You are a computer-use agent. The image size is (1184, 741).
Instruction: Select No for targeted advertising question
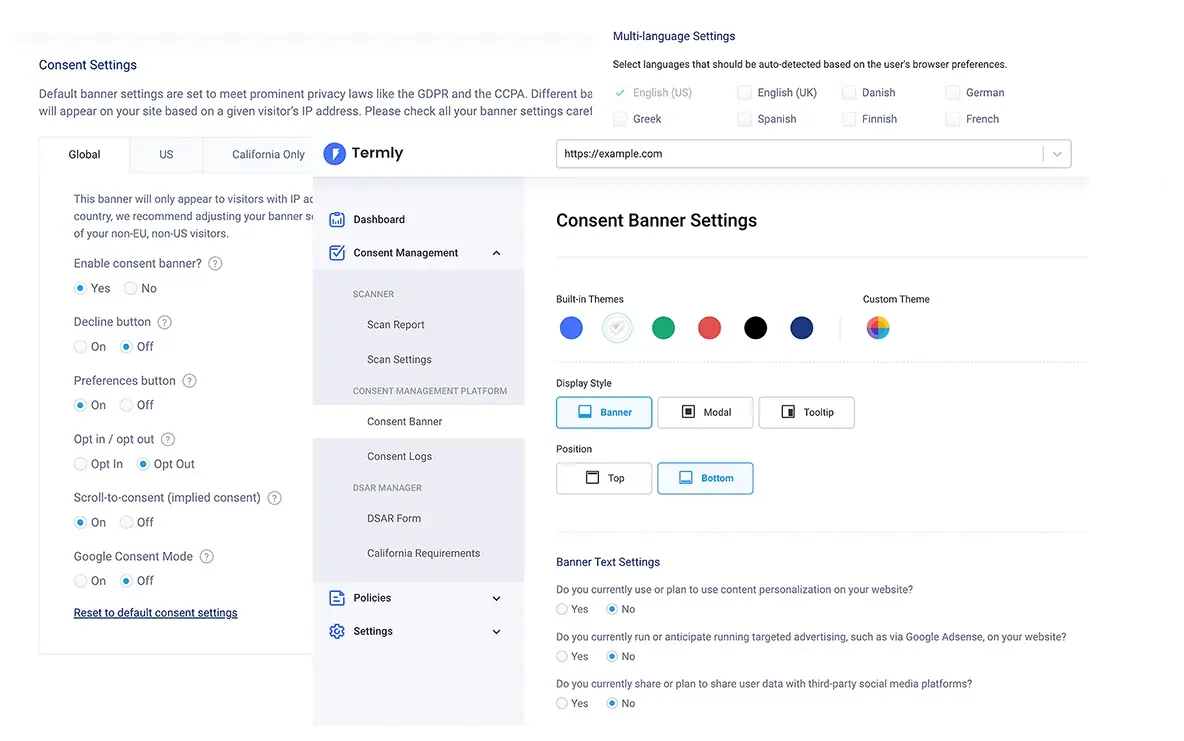coord(612,657)
